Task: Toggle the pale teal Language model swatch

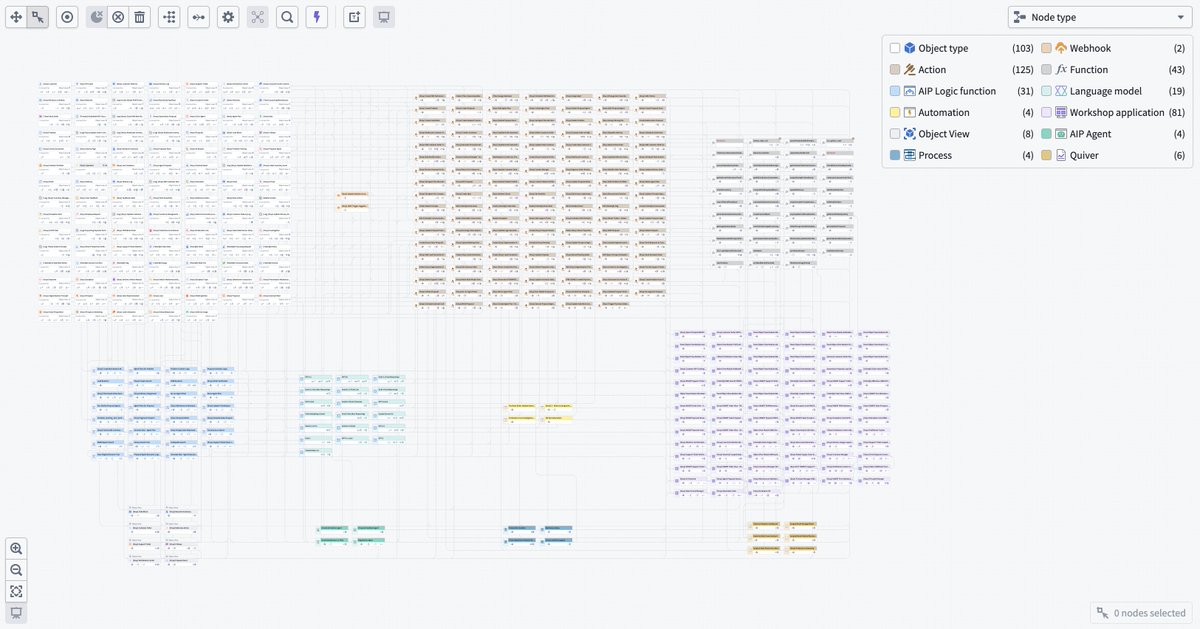Action: tap(1046, 91)
